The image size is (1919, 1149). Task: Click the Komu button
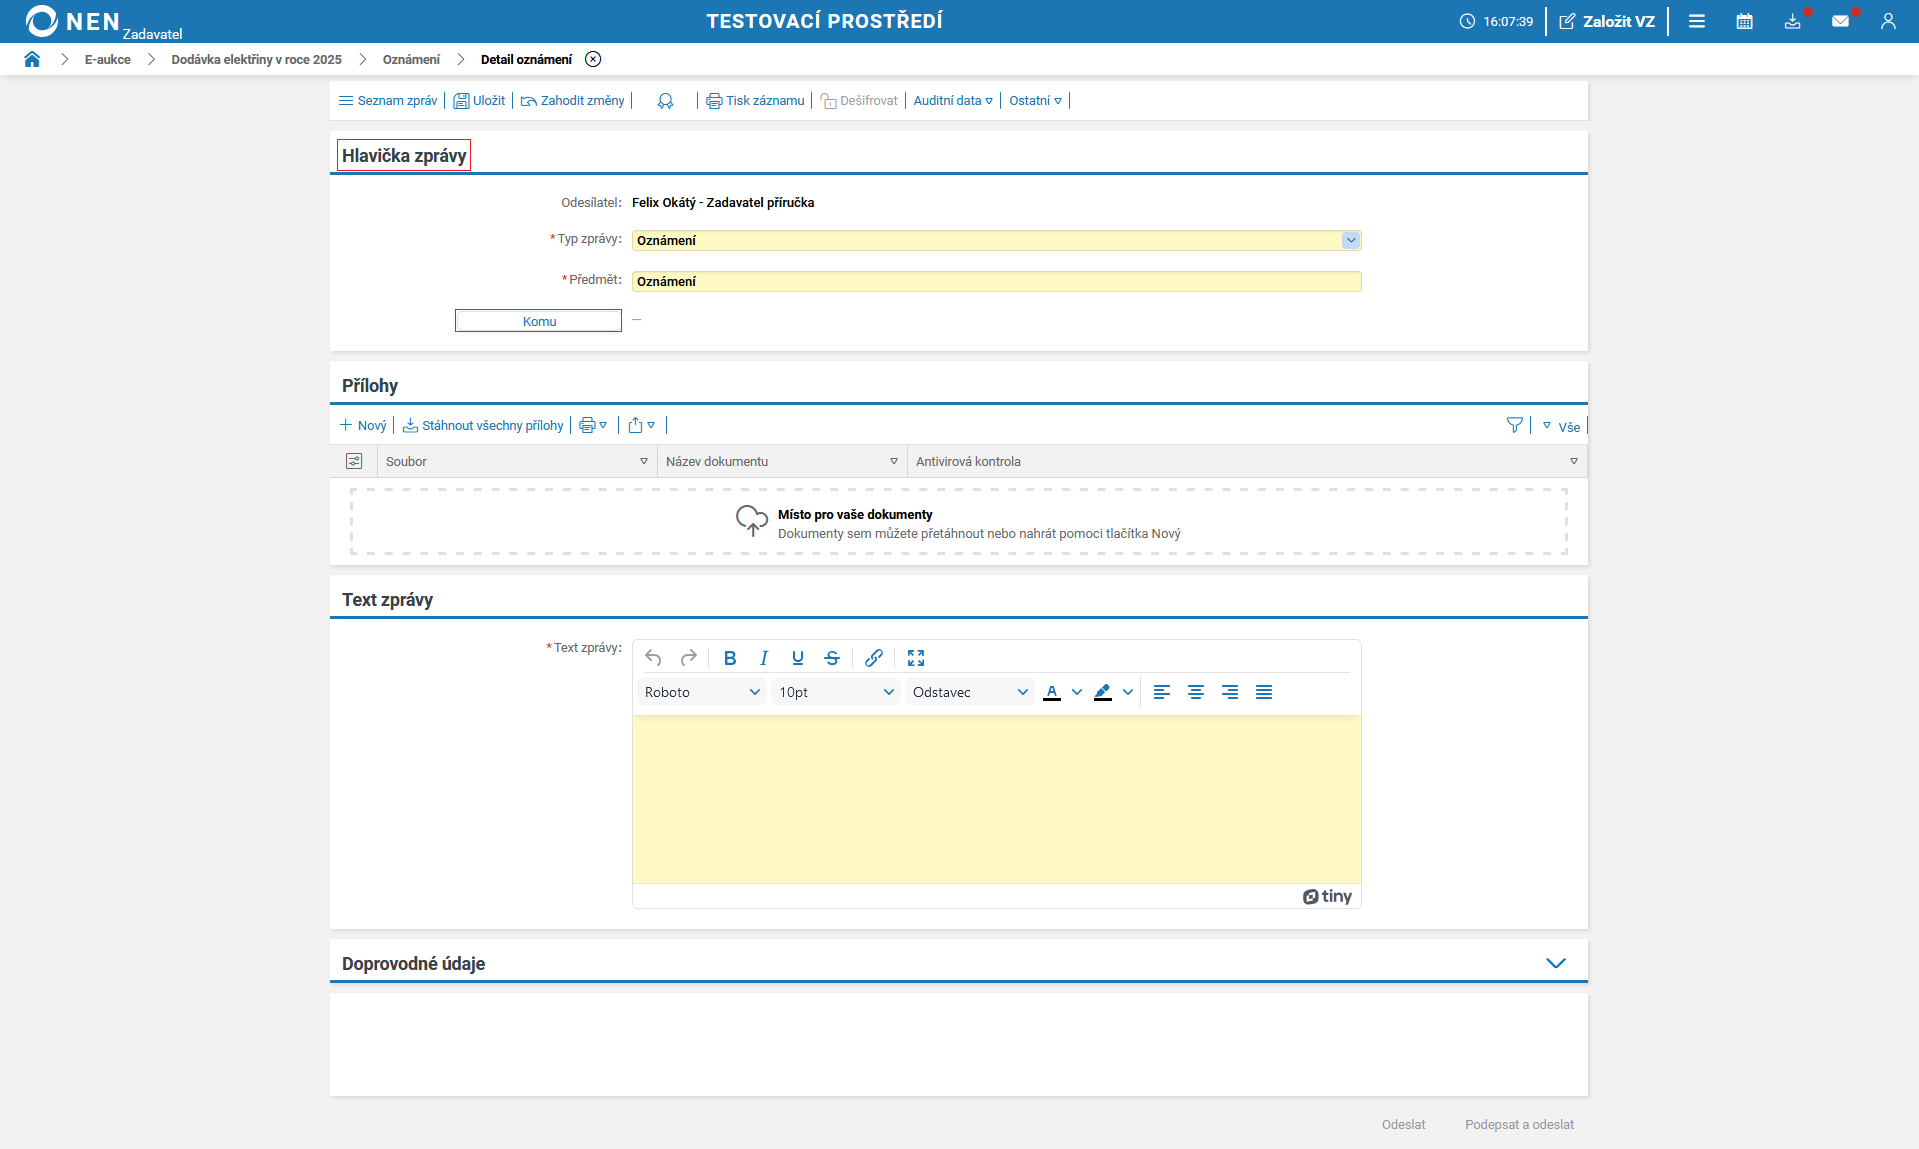[538, 321]
